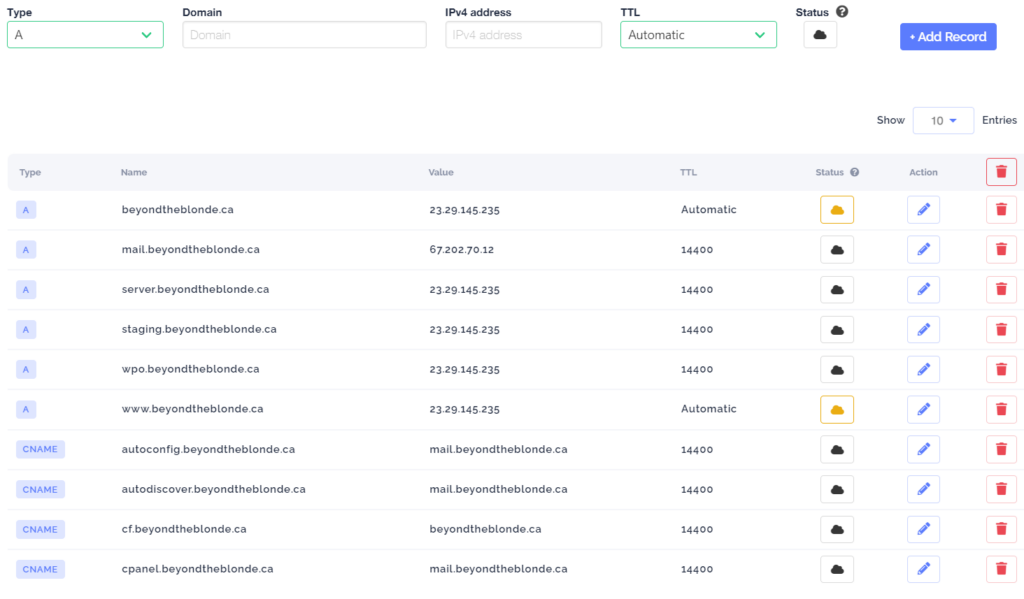1024x599 pixels.
Task: Click pencil icon for staging.beyondtheblonde.ca
Action: pyautogui.click(x=923, y=330)
